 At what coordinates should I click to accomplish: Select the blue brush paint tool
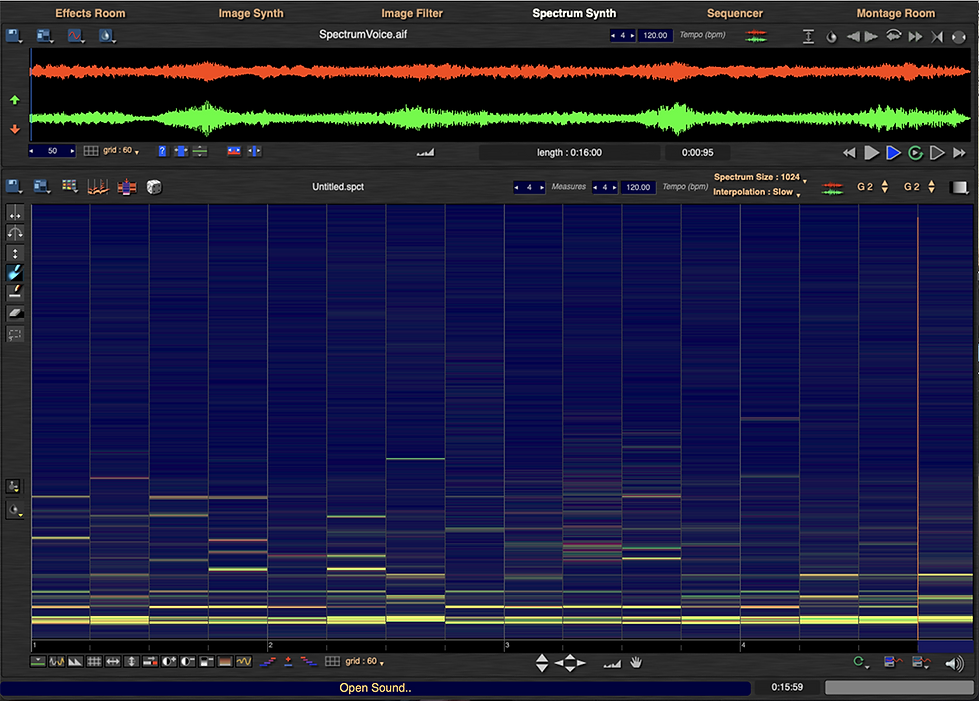(15, 272)
